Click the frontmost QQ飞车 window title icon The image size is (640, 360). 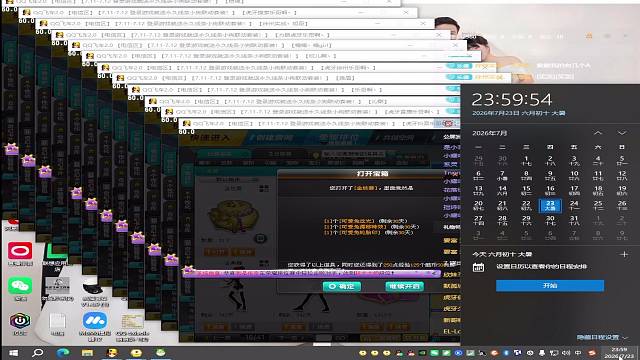tap(187, 123)
